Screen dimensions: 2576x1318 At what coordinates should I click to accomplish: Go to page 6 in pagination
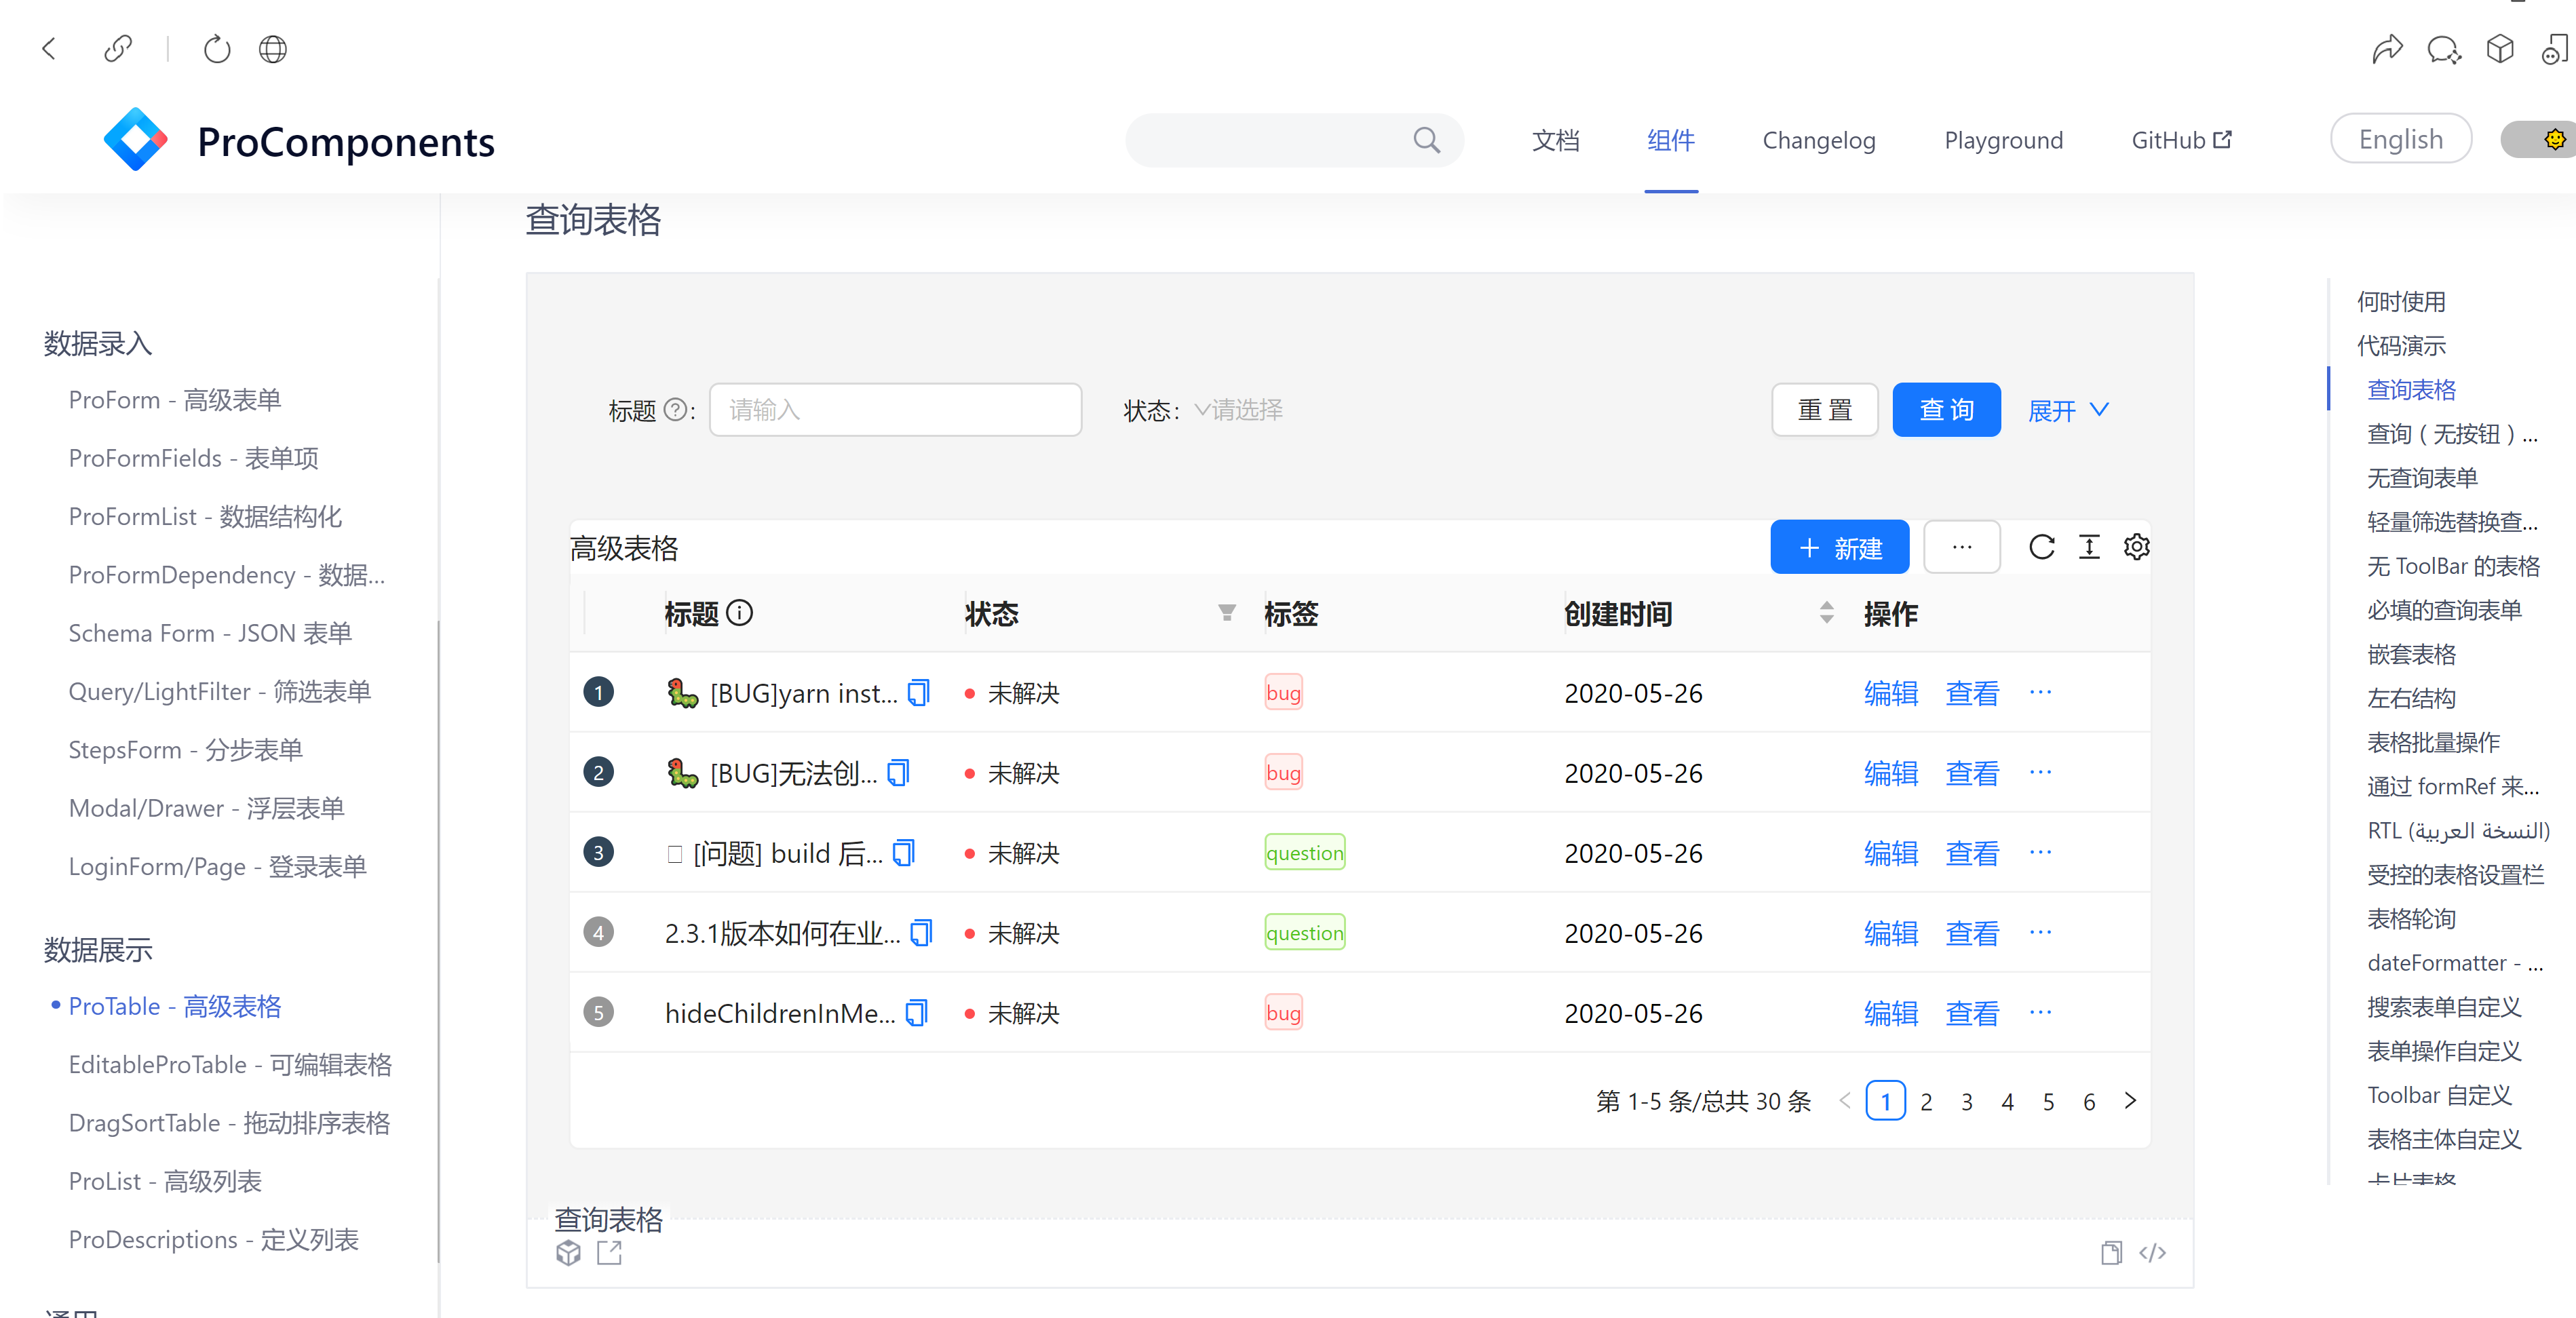coord(2089,1101)
